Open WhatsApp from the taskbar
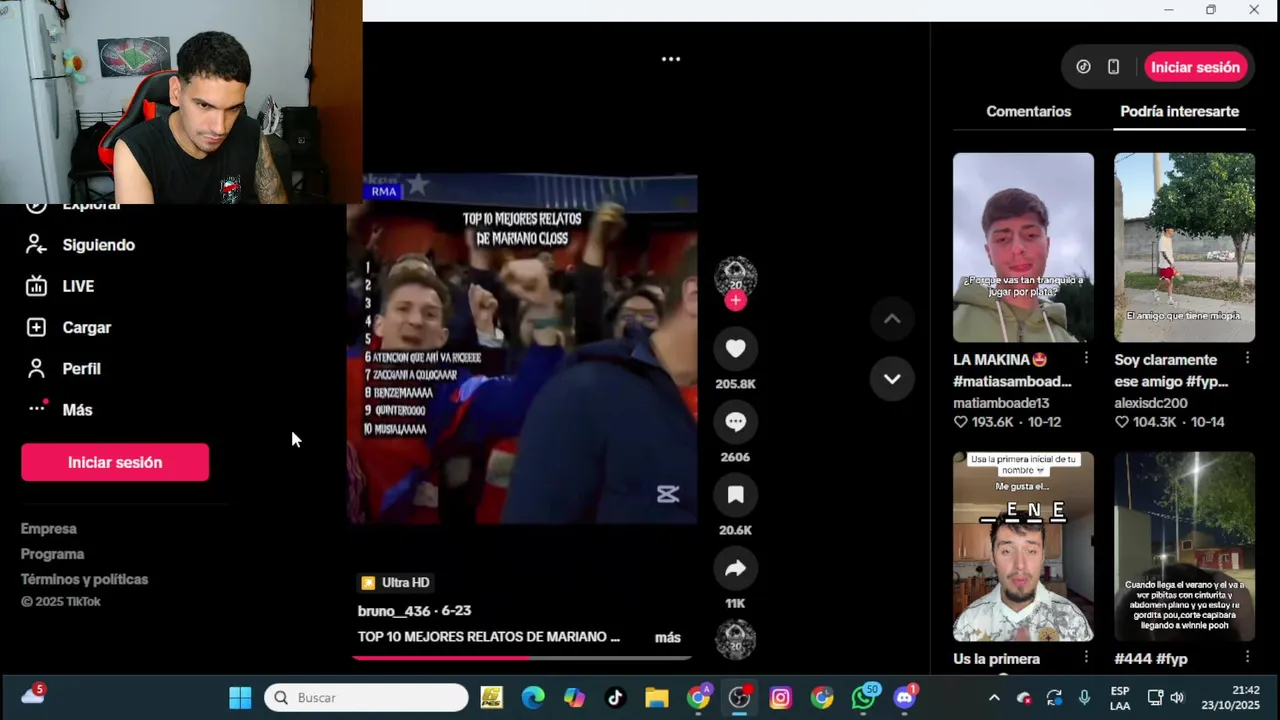Image resolution: width=1280 pixels, height=720 pixels. [863, 697]
